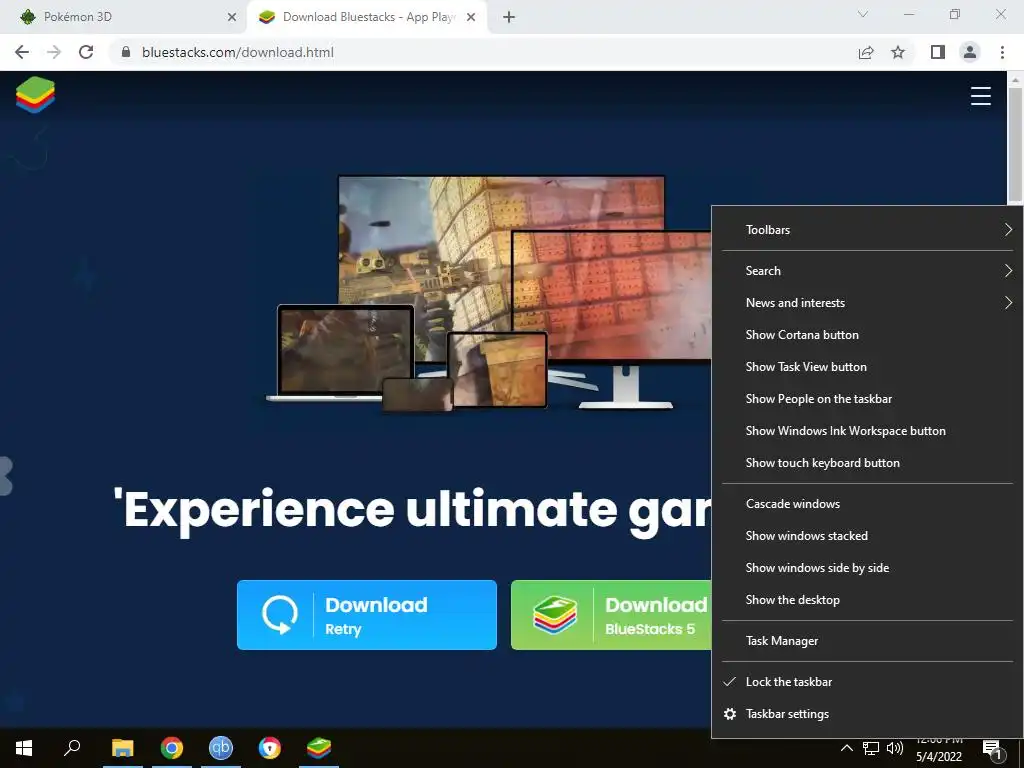The height and width of the screenshot is (768, 1024).
Task: Open Task Manager from context menu
Action: coord(867,641)
